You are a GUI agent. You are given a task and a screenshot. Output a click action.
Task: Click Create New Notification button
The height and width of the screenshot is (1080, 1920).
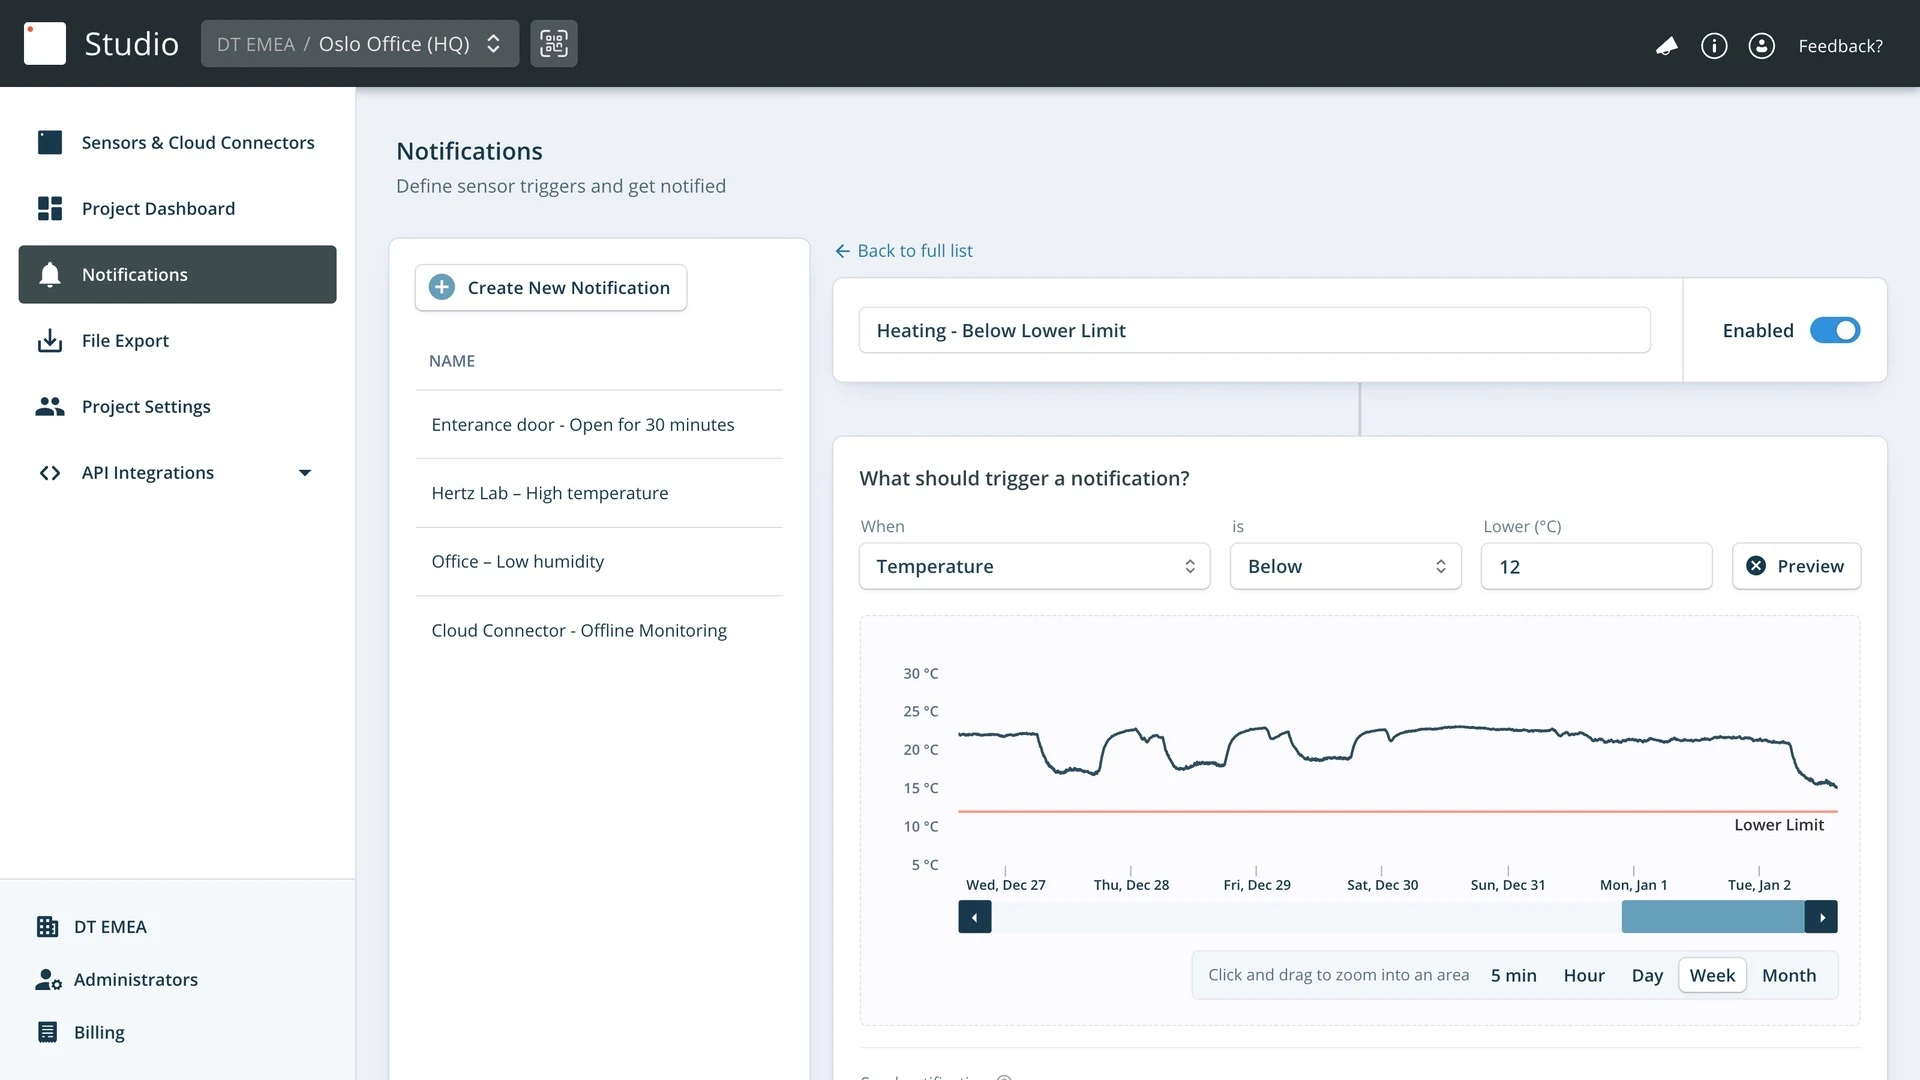coord(551,288)
